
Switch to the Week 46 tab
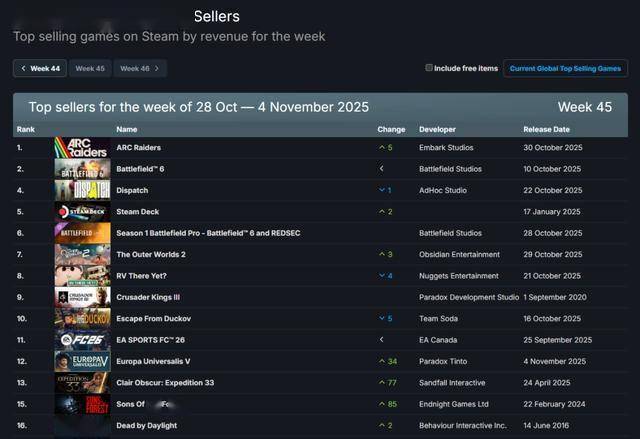tap(140, 69)
